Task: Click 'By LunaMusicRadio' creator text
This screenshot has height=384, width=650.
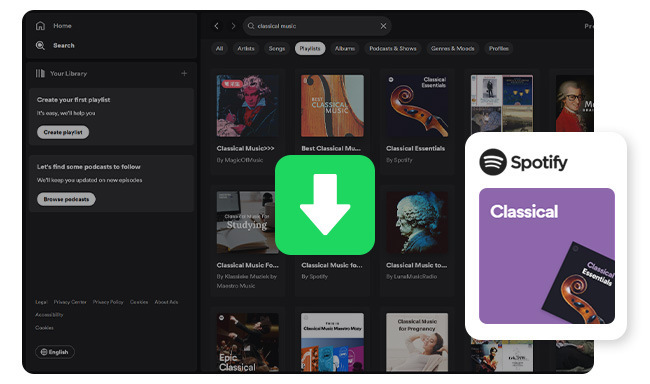Action: (411, 277)
